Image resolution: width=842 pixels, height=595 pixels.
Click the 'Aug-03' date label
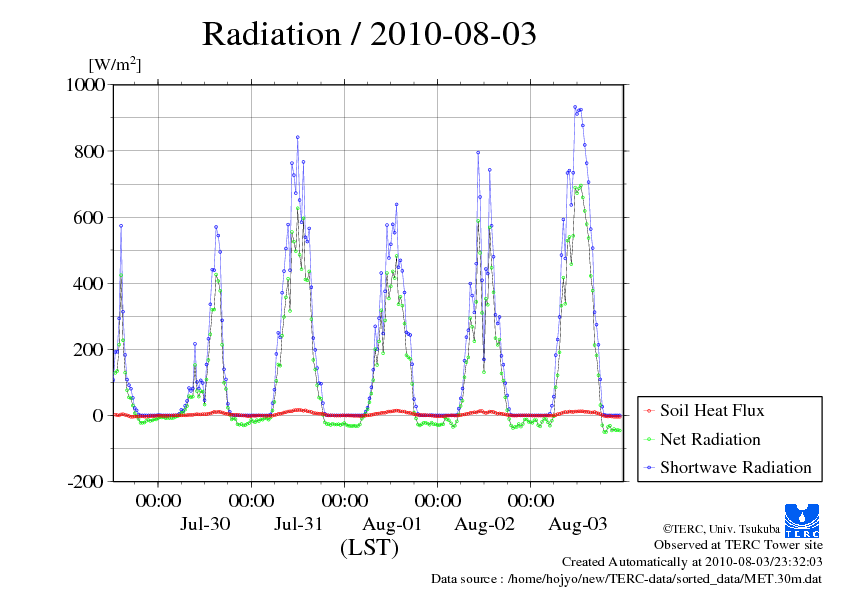(577, 524)
